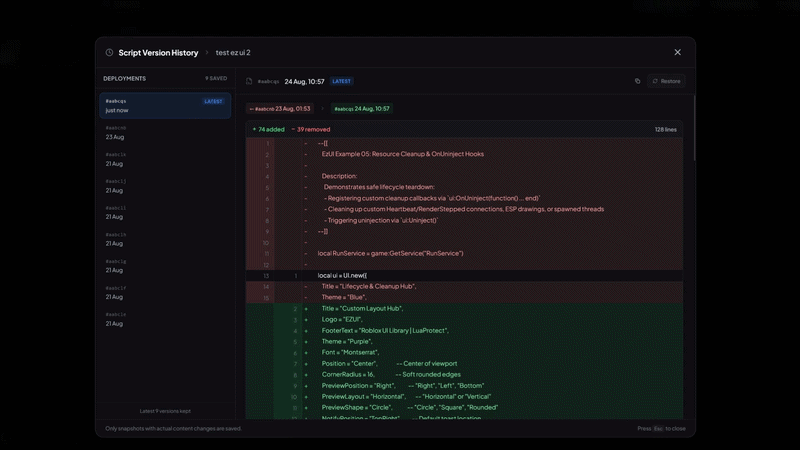Select deployment #aabclk from 21 Aug
The image size is (800, 450).
(x=165, y=159)
